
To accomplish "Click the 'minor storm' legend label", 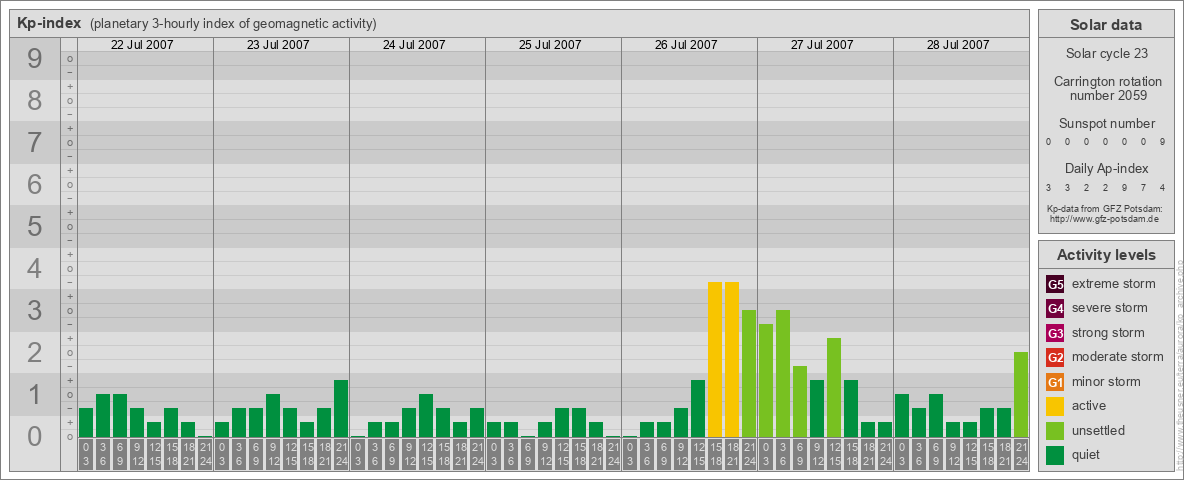I will click(x=1107, y=381).
